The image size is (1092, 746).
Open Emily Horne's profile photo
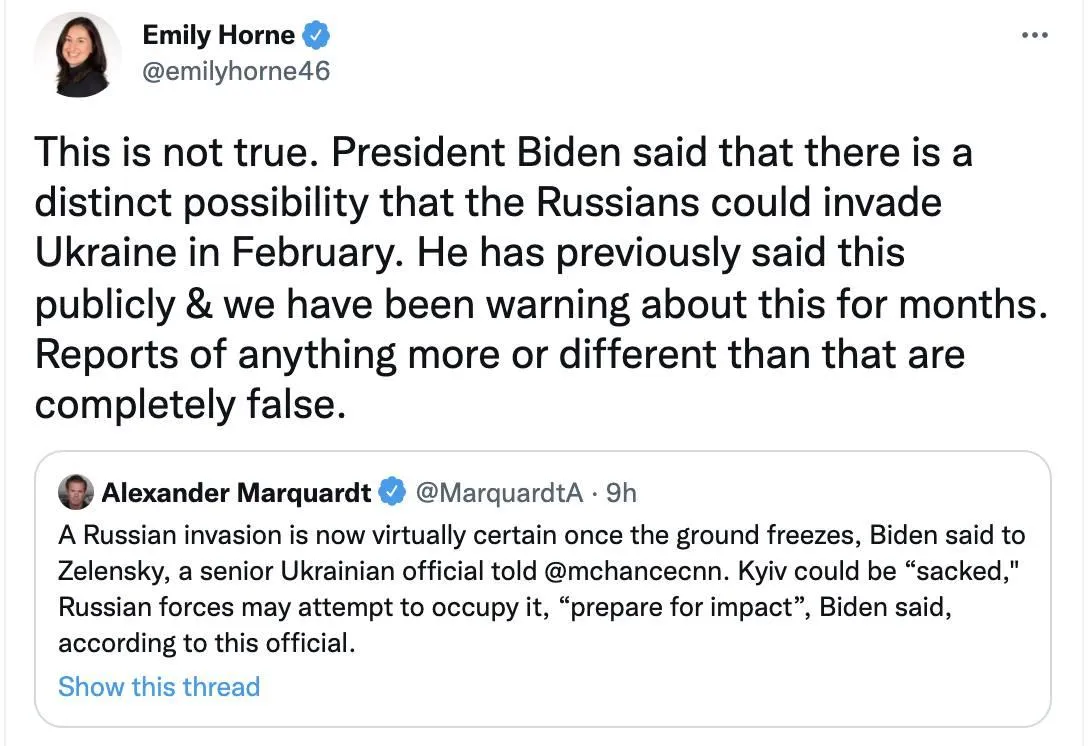point(78,55)
